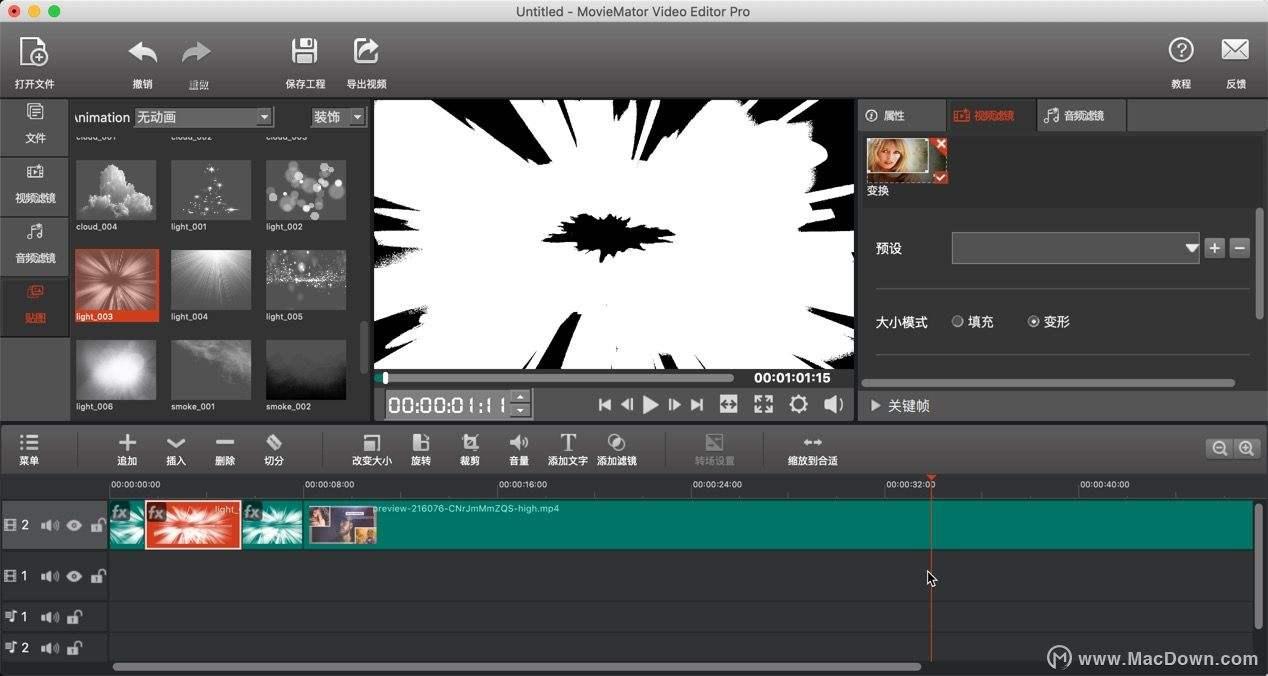The width and height of the screenshot is (1268, 676).
Task: Export video with 导出视频 icon
Action: (x=366, y=51)
